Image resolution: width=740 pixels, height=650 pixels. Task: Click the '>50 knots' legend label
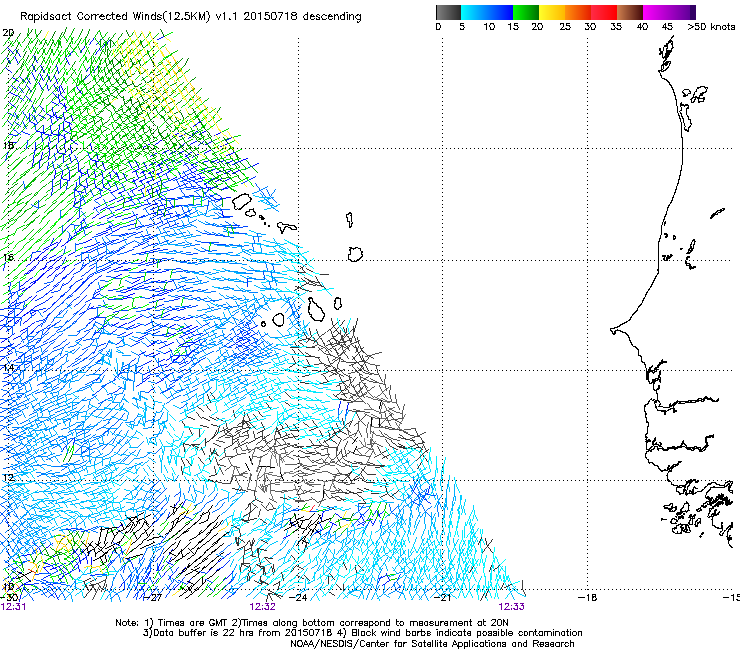(x=711, y=27)
